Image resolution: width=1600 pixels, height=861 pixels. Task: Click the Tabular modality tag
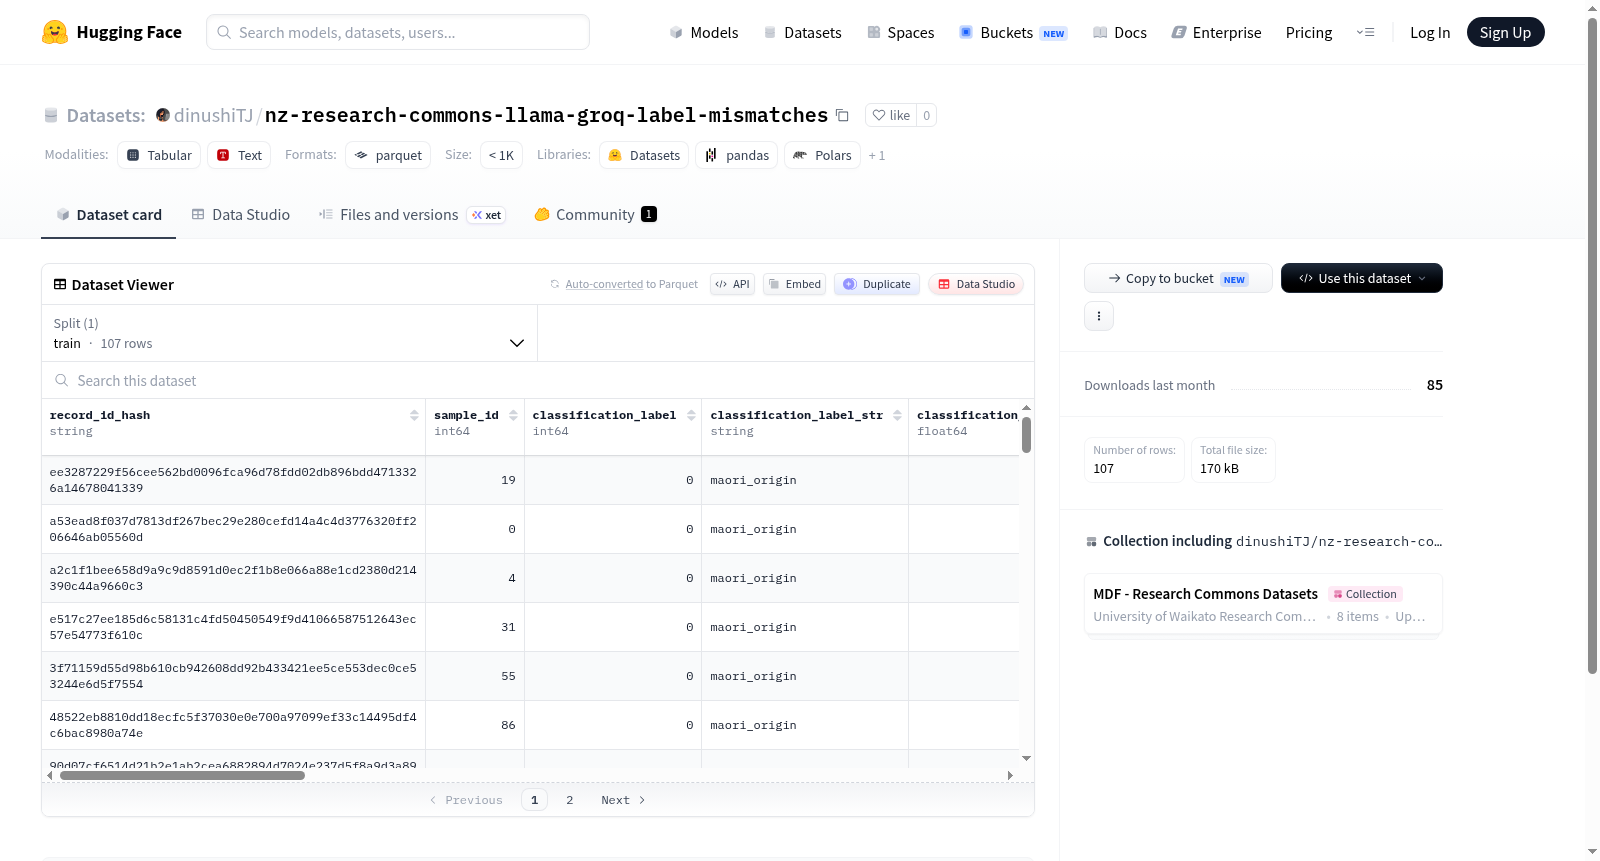159,155
